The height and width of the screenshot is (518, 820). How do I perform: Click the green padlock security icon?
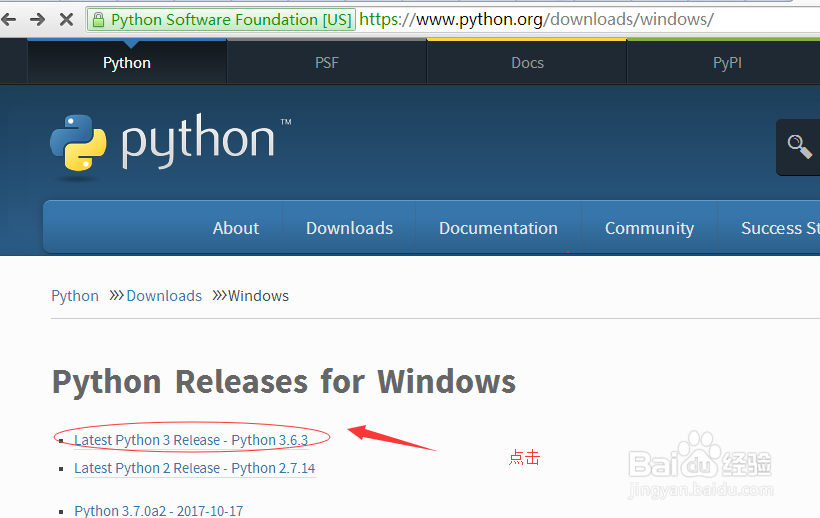click(98, 20)
